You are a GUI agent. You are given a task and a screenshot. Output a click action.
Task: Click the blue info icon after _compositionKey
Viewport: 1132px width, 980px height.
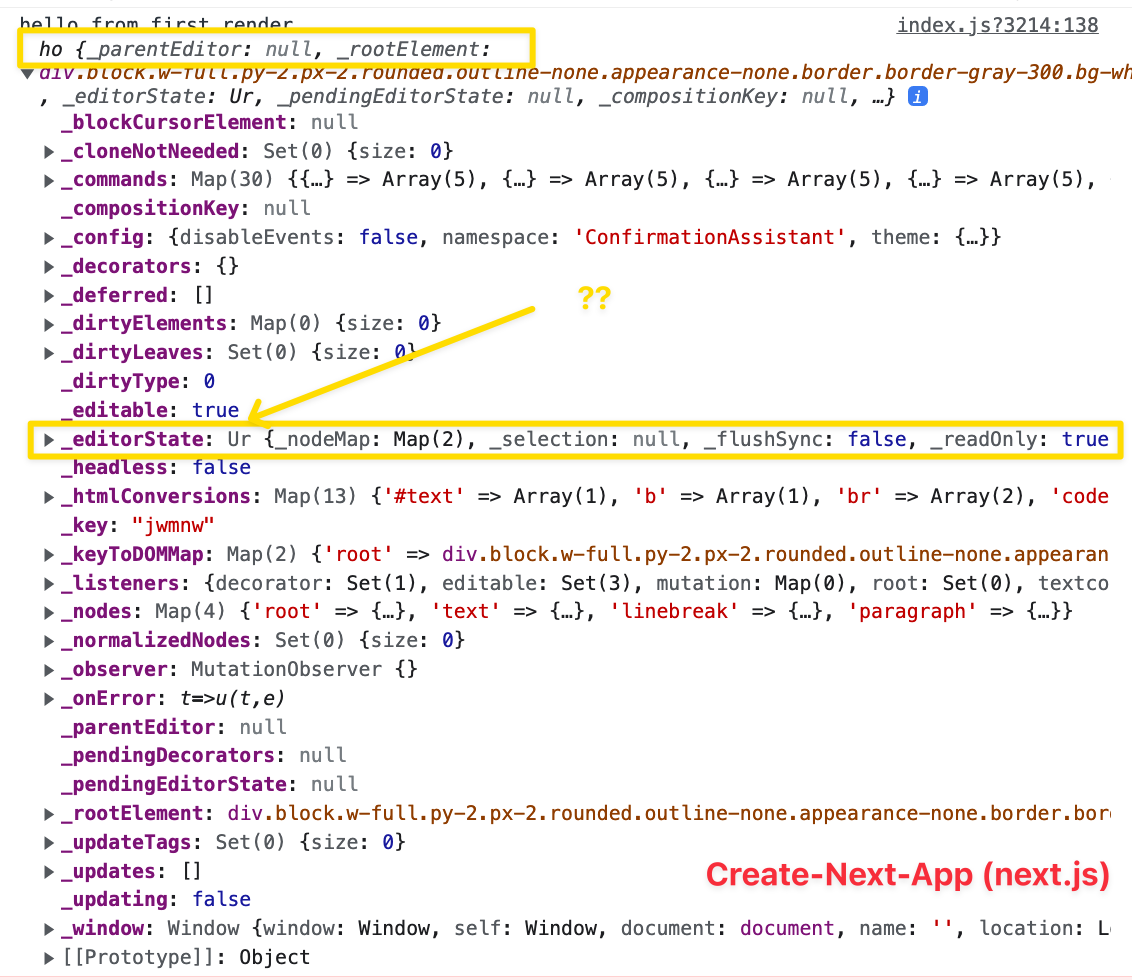pyautogui.click(x=918, y=96)
